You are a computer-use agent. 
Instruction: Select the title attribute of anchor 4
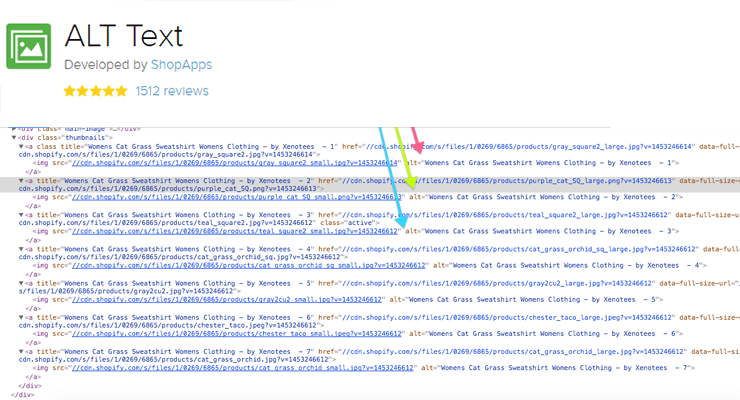coord(176,249)
